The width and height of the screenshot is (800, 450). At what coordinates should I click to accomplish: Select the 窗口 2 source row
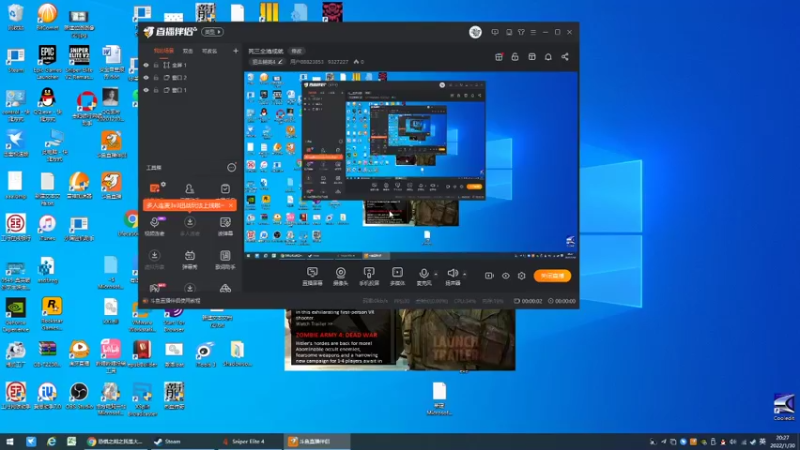click(191, 78)
